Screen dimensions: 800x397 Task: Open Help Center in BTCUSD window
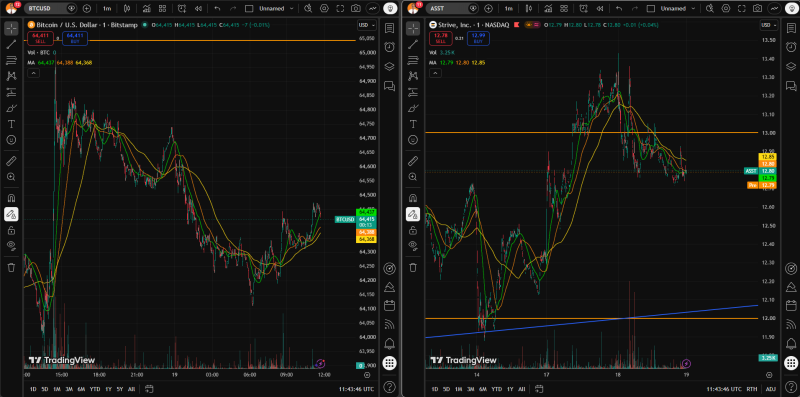389,386
